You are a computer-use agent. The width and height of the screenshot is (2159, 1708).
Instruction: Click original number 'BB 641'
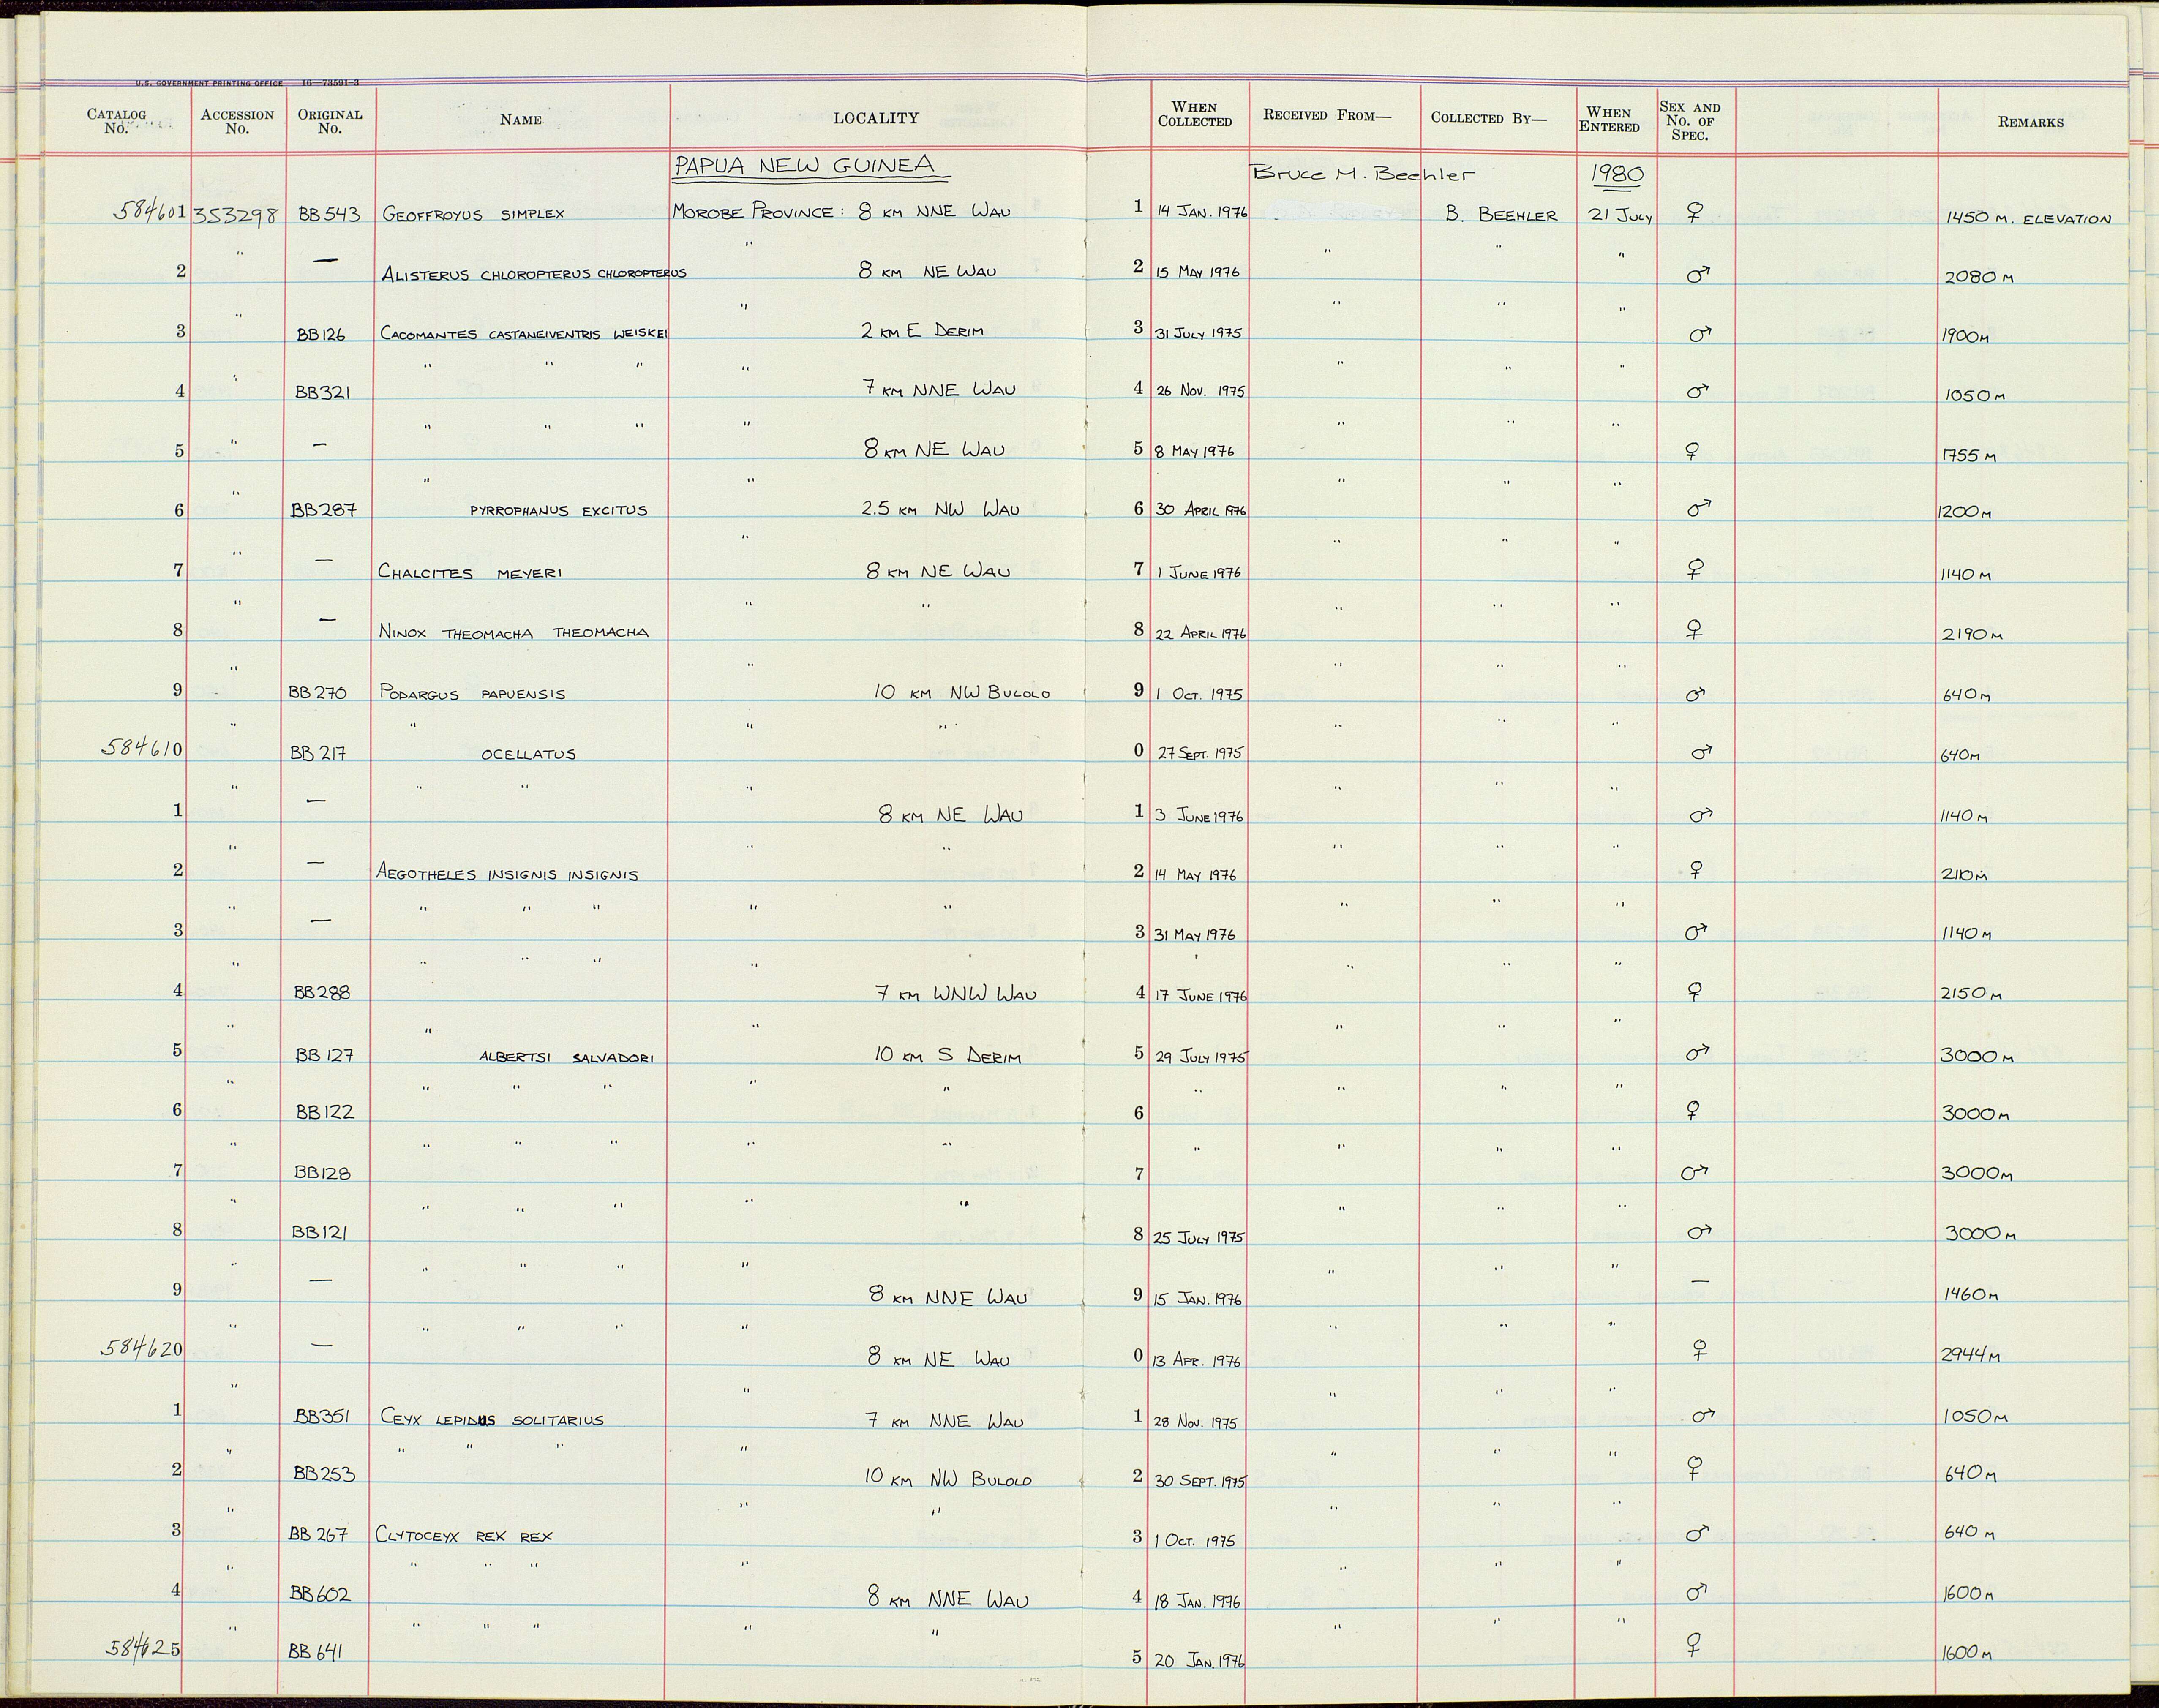(x=316, y=1653)
